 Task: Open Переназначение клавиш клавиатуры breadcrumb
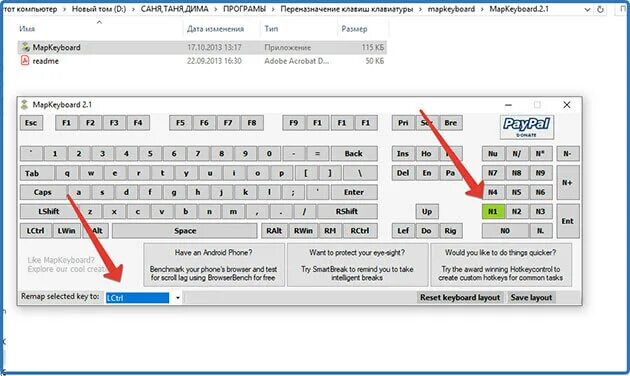click(346, 9)
